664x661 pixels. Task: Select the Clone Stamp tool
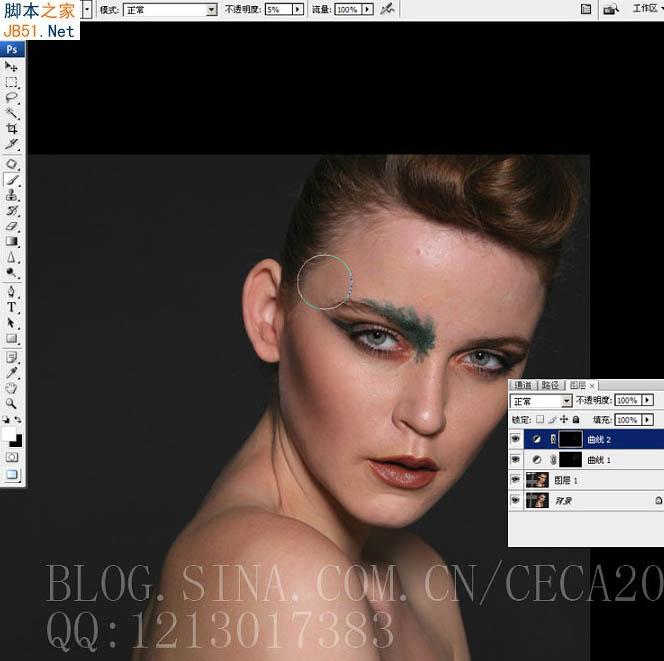pos(11,195)
